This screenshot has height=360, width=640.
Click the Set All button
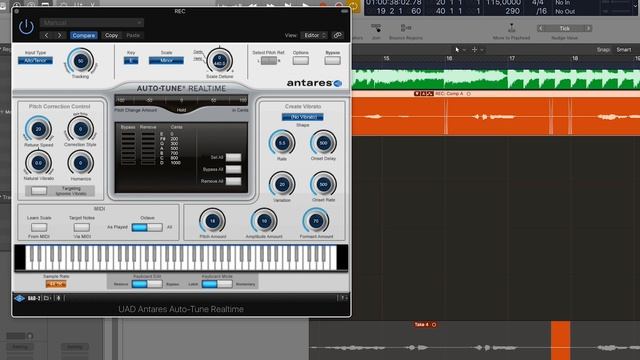pos(233,157)
